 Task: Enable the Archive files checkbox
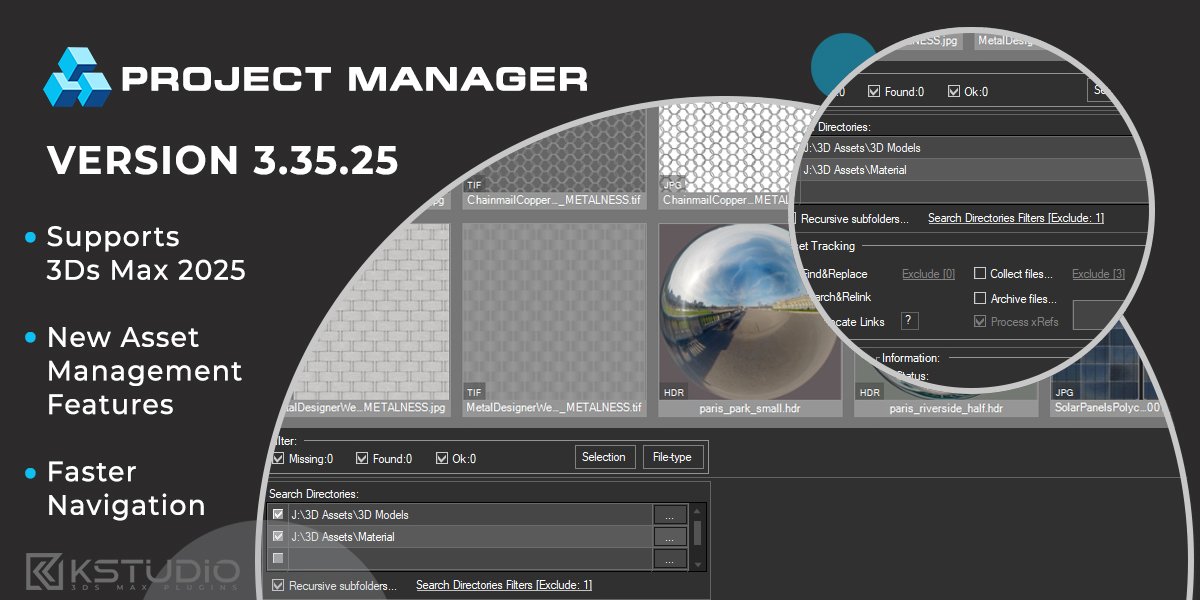[x=980, y=298]
